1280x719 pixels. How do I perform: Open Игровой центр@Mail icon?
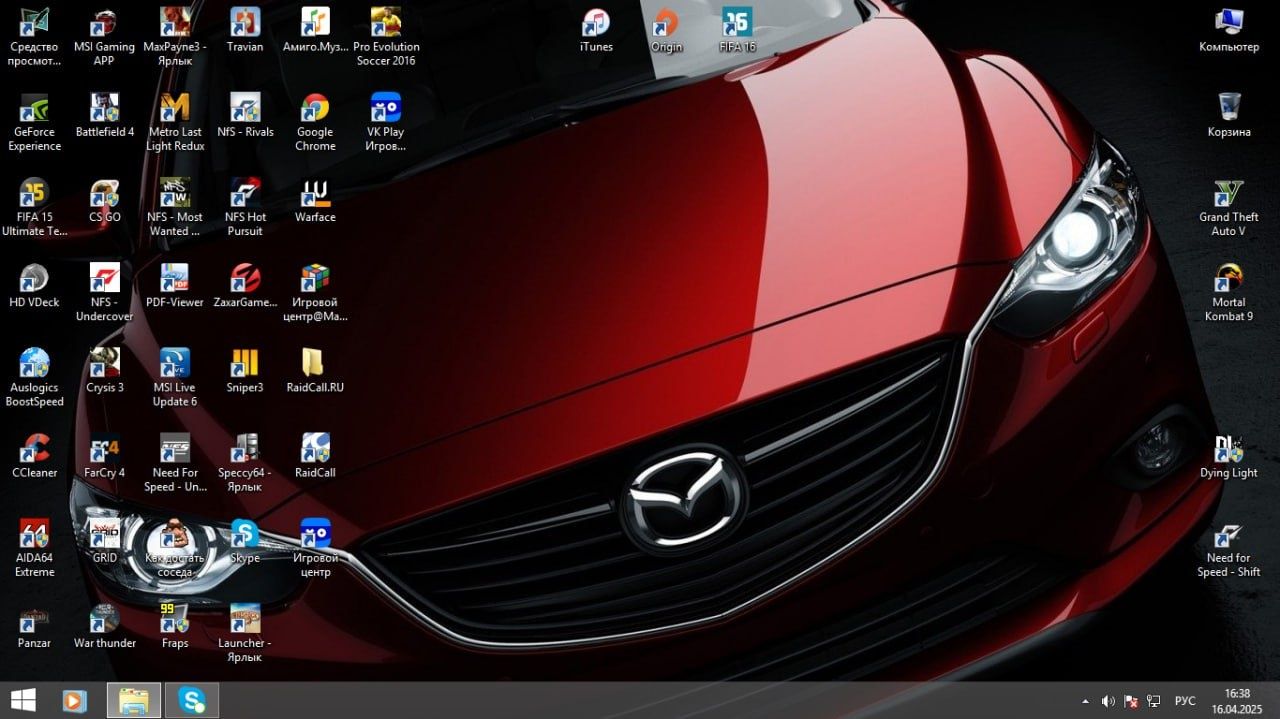[x=315, y=292]
